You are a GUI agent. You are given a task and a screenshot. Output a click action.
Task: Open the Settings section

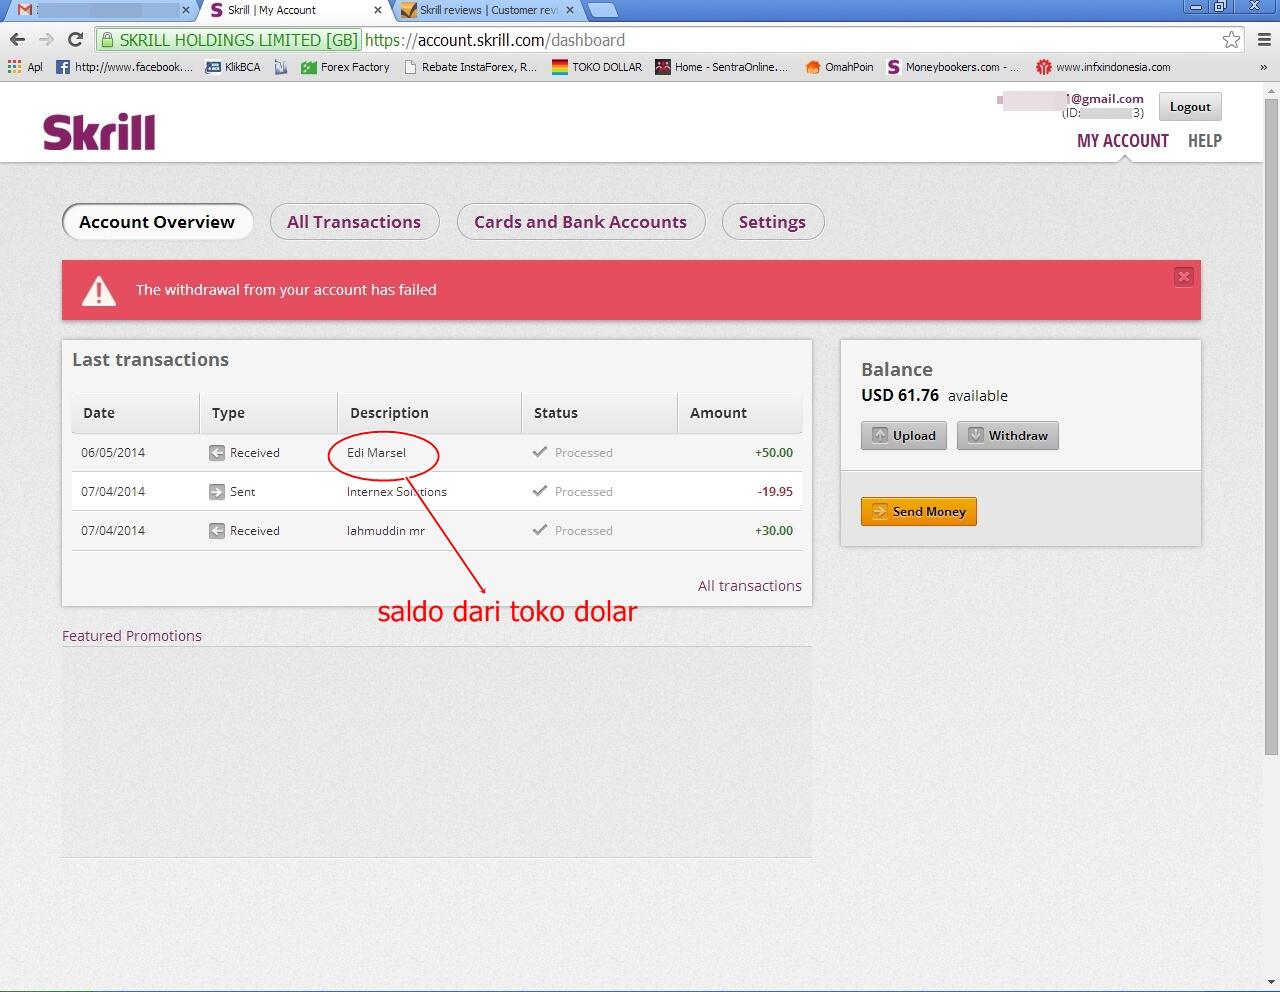(x=772, y=221)
